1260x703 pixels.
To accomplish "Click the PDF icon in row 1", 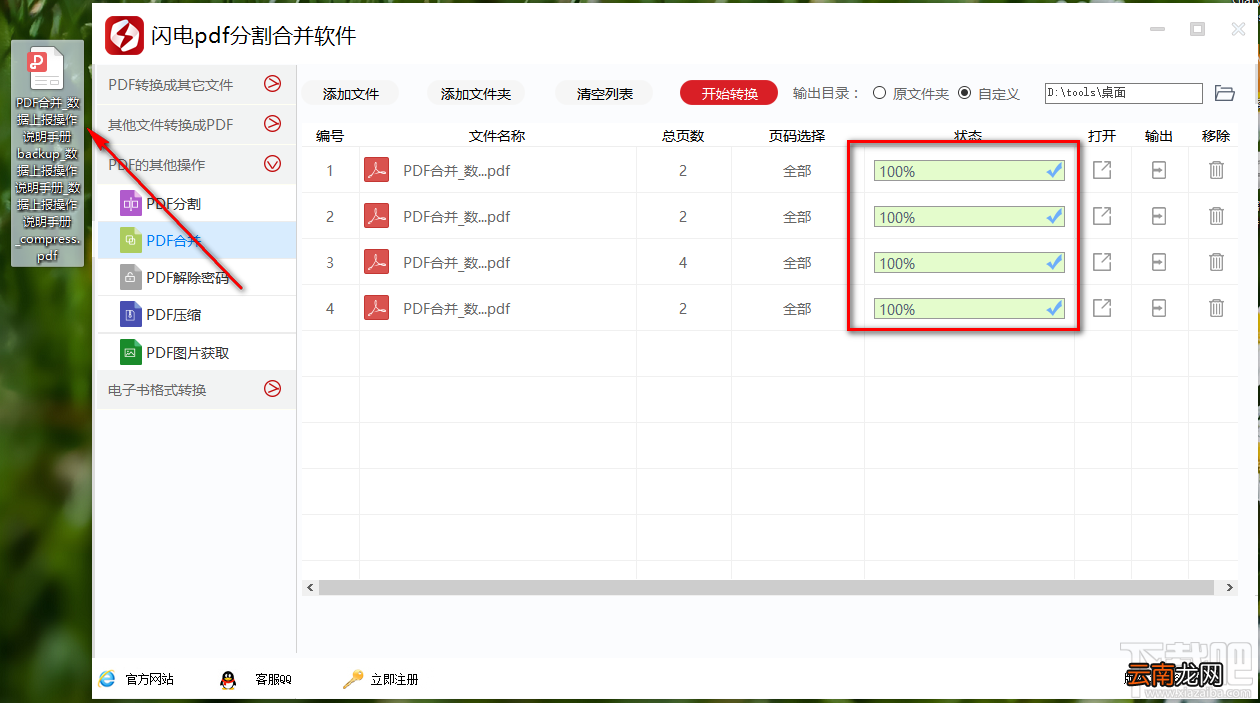I will pyautogui.click(x=375, y=170).
